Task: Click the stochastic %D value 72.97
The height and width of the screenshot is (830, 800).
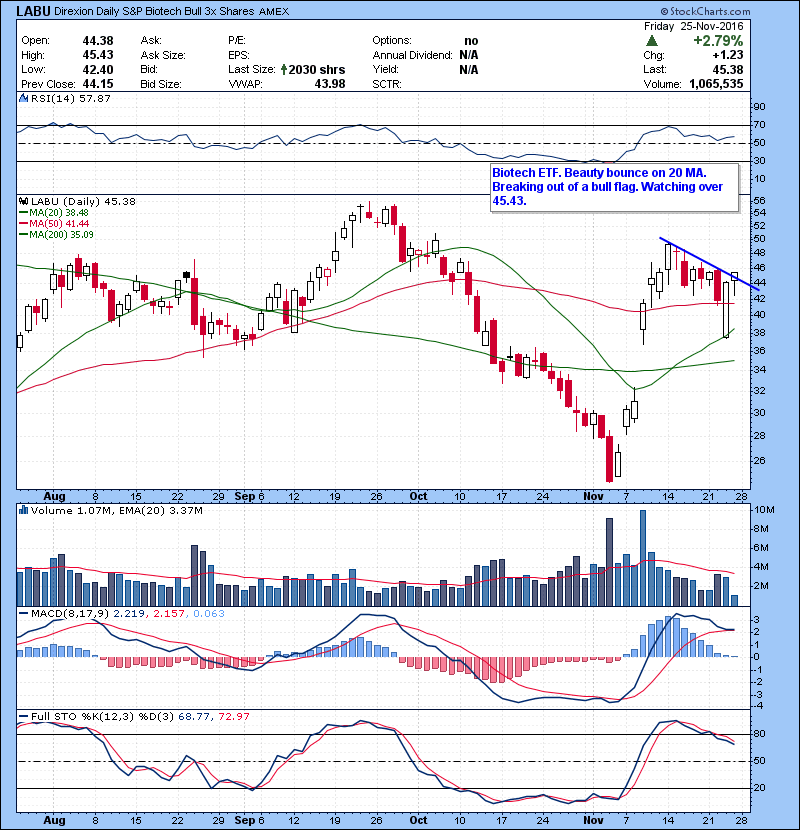Action: tap(234, 717)
